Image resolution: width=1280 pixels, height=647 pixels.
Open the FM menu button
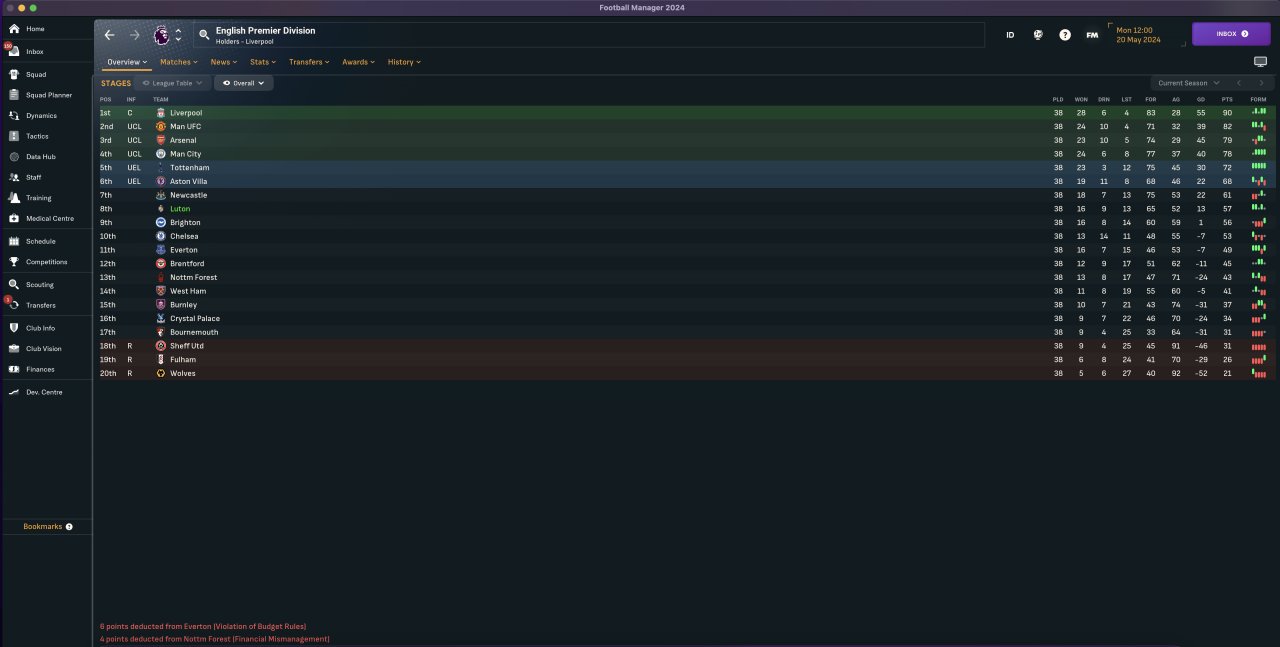[1092, 35]
